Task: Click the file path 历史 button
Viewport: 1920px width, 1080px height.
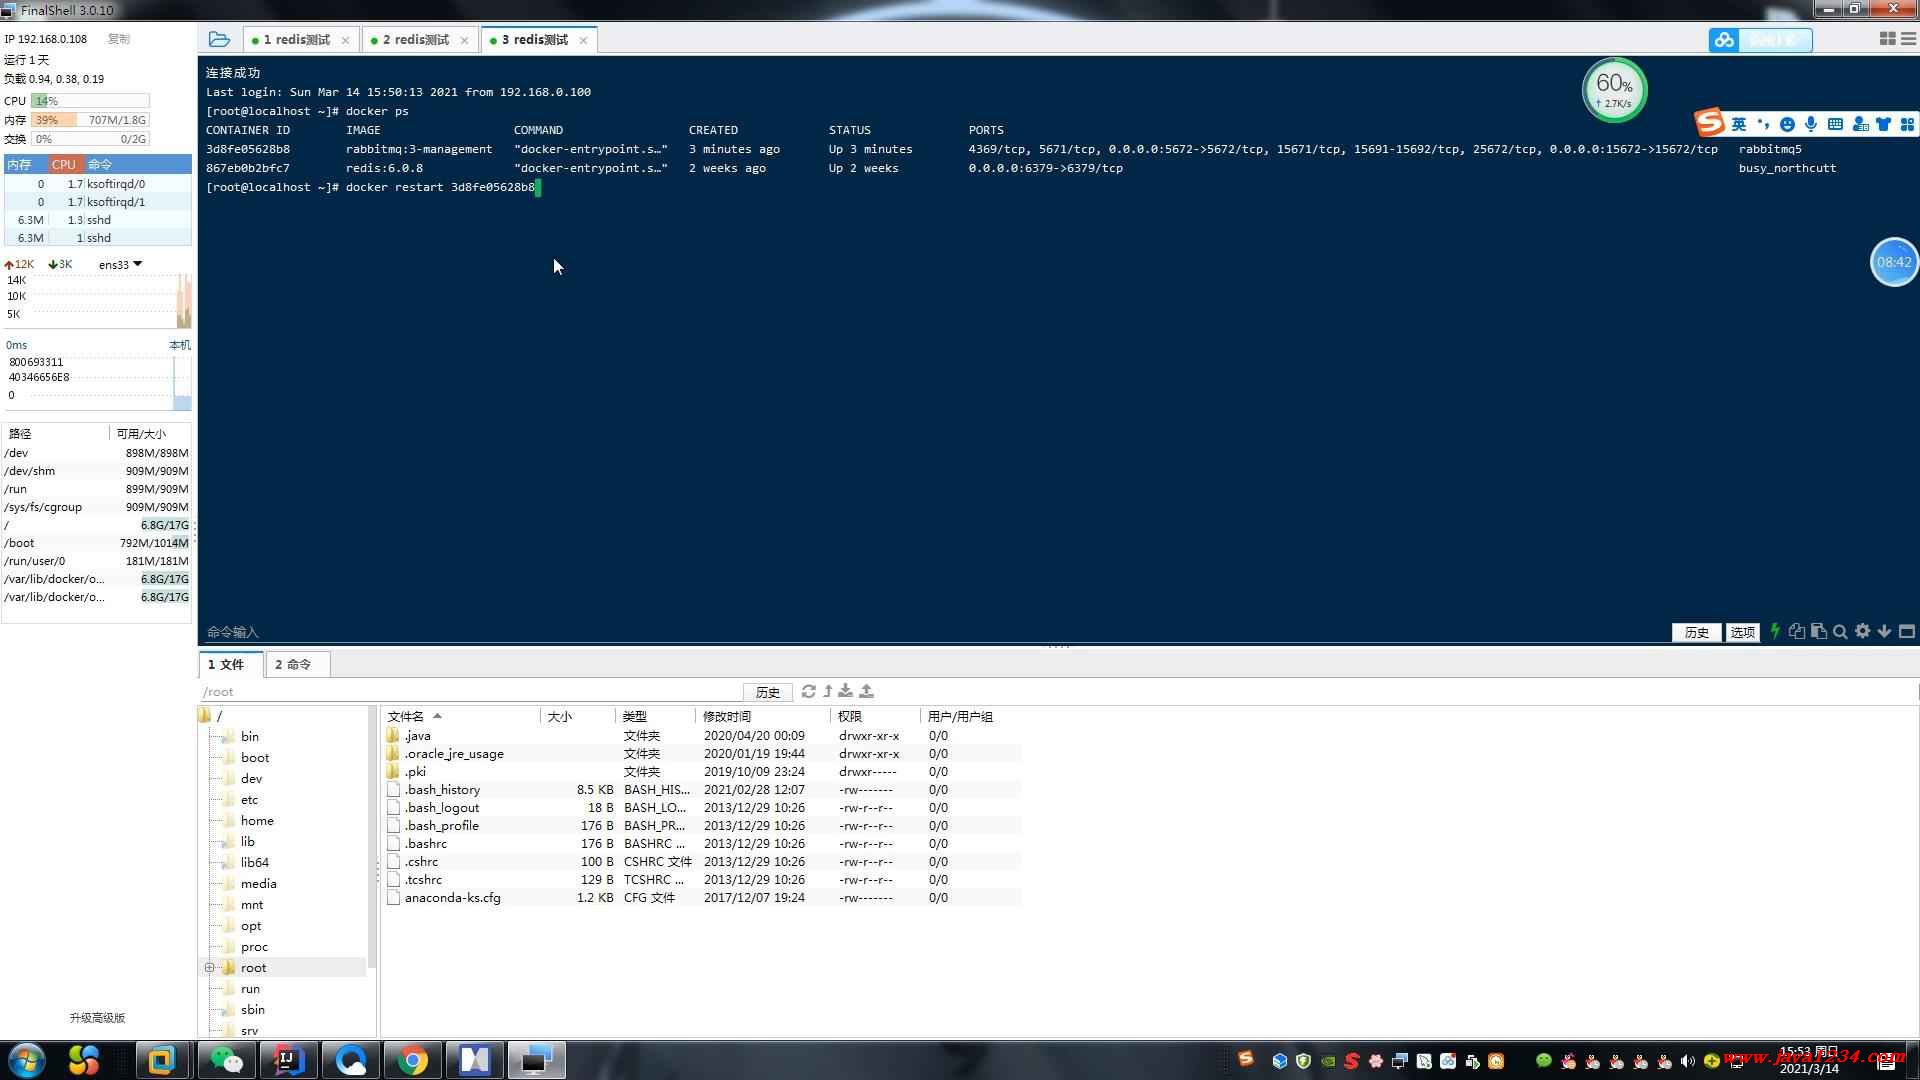Action: coord(768,692)
